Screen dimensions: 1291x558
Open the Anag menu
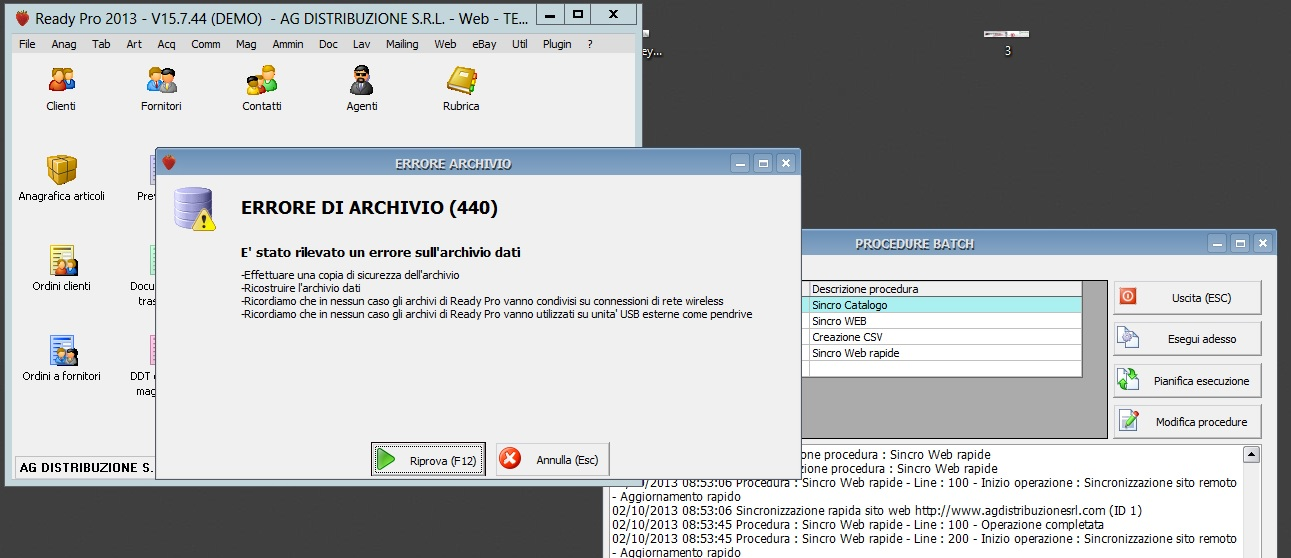tap(64, 44)
